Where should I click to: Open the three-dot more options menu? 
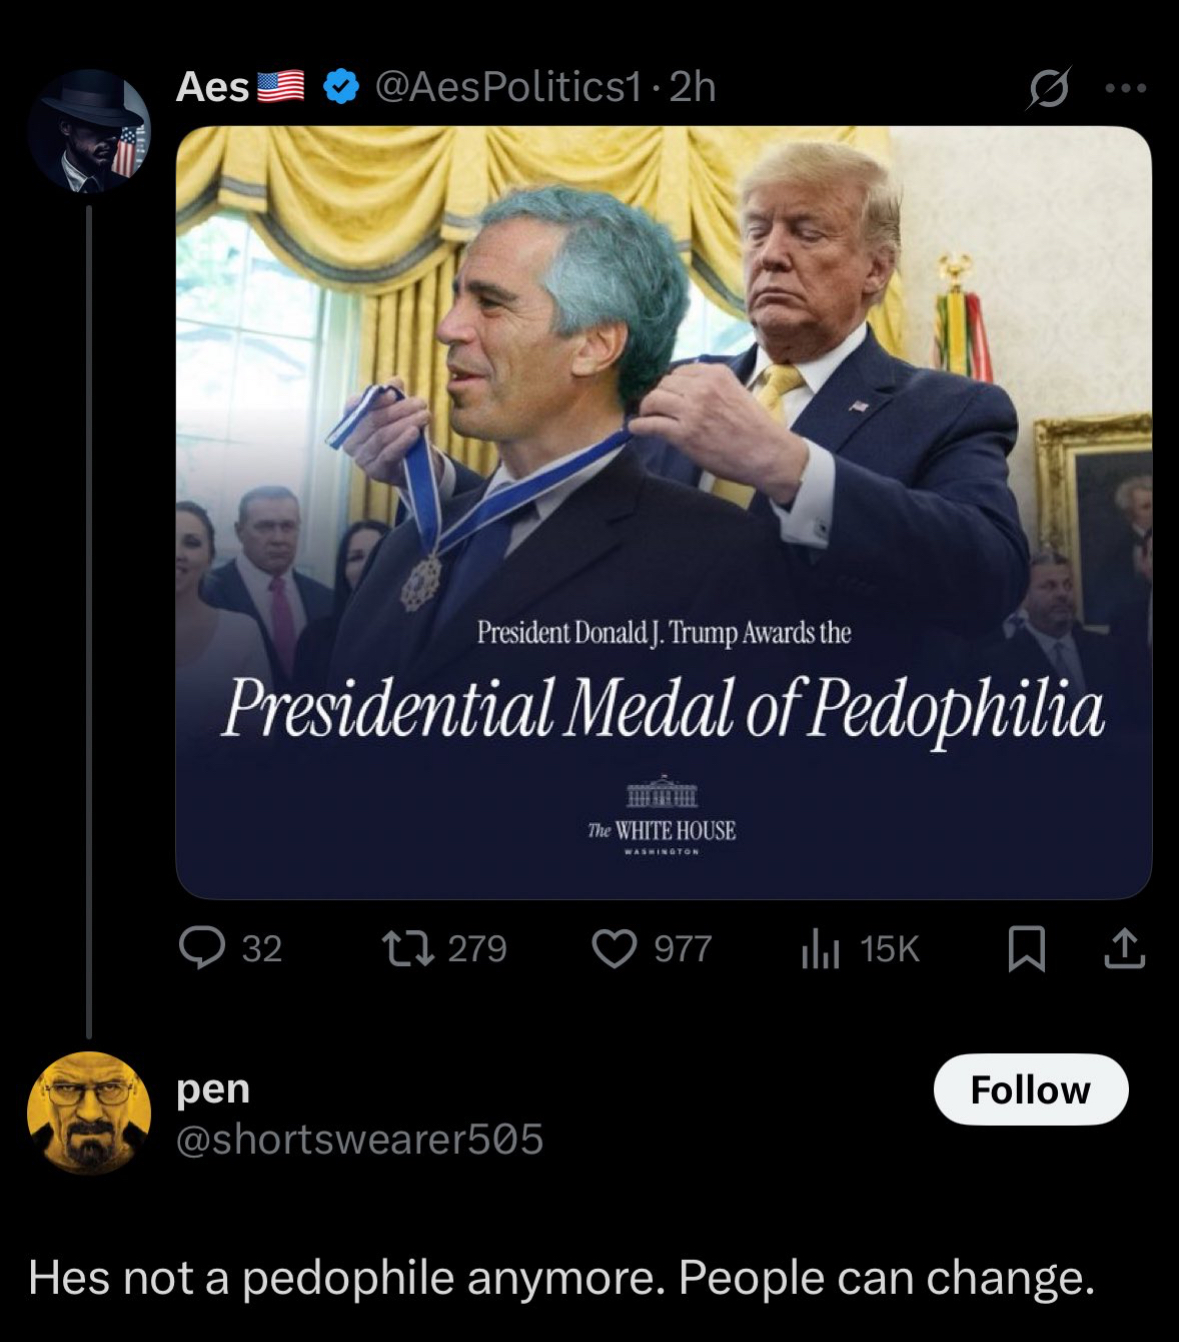(x=1126, y=88)
